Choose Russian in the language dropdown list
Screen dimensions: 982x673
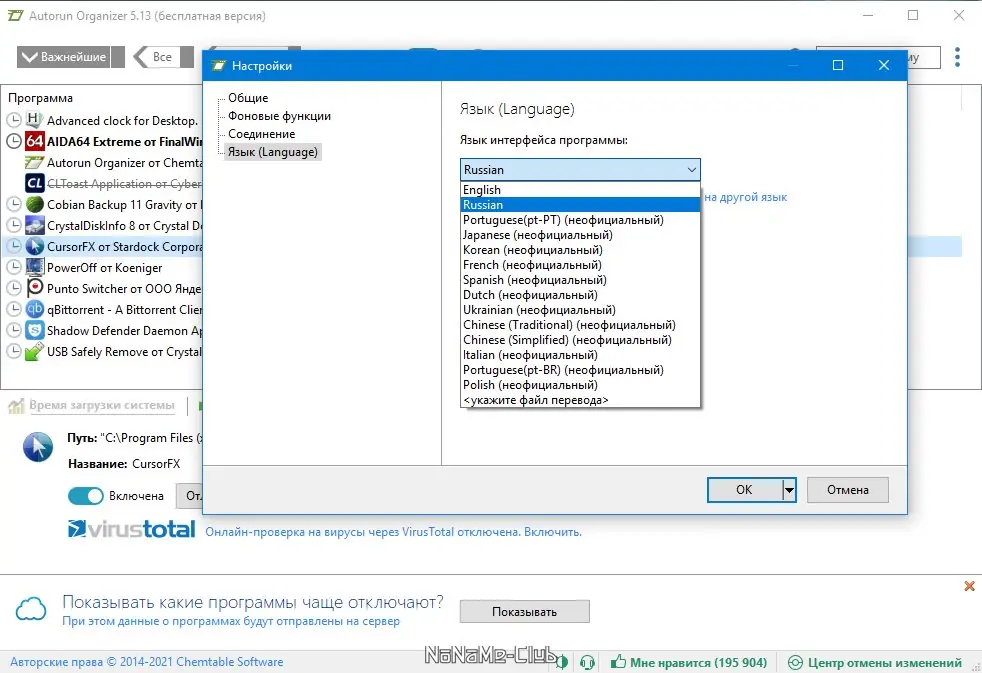(x=580, y=205)
